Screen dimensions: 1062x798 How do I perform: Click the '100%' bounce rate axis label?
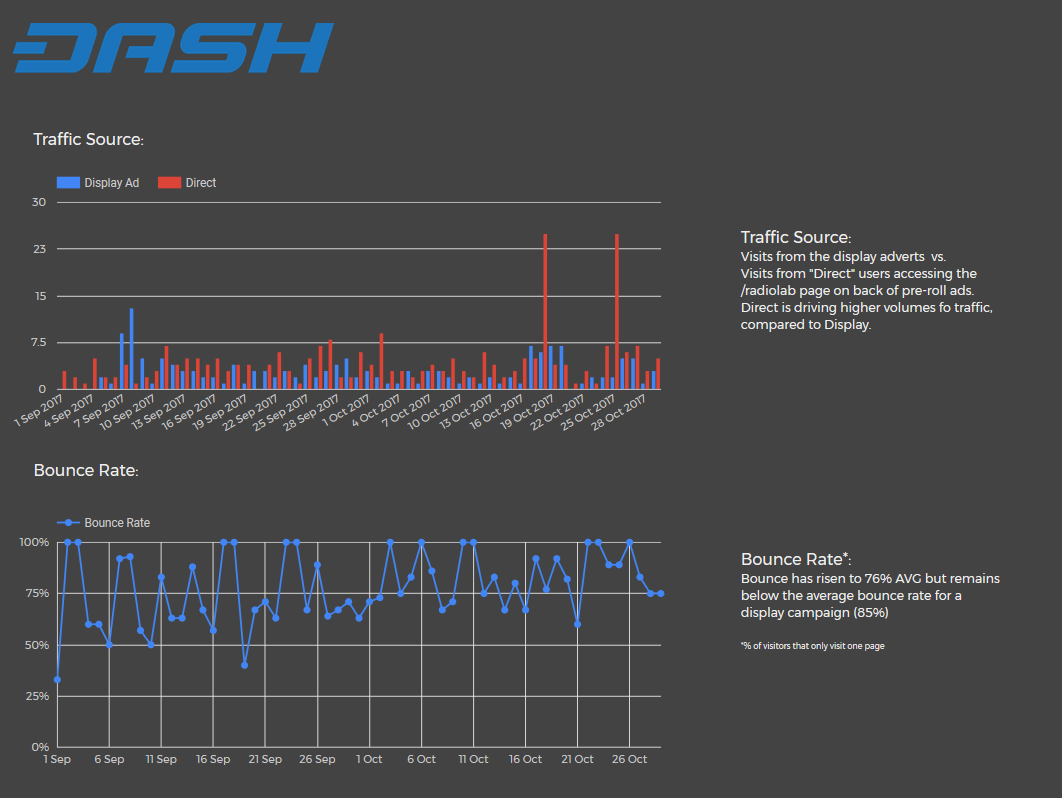[x=34, y=543]
